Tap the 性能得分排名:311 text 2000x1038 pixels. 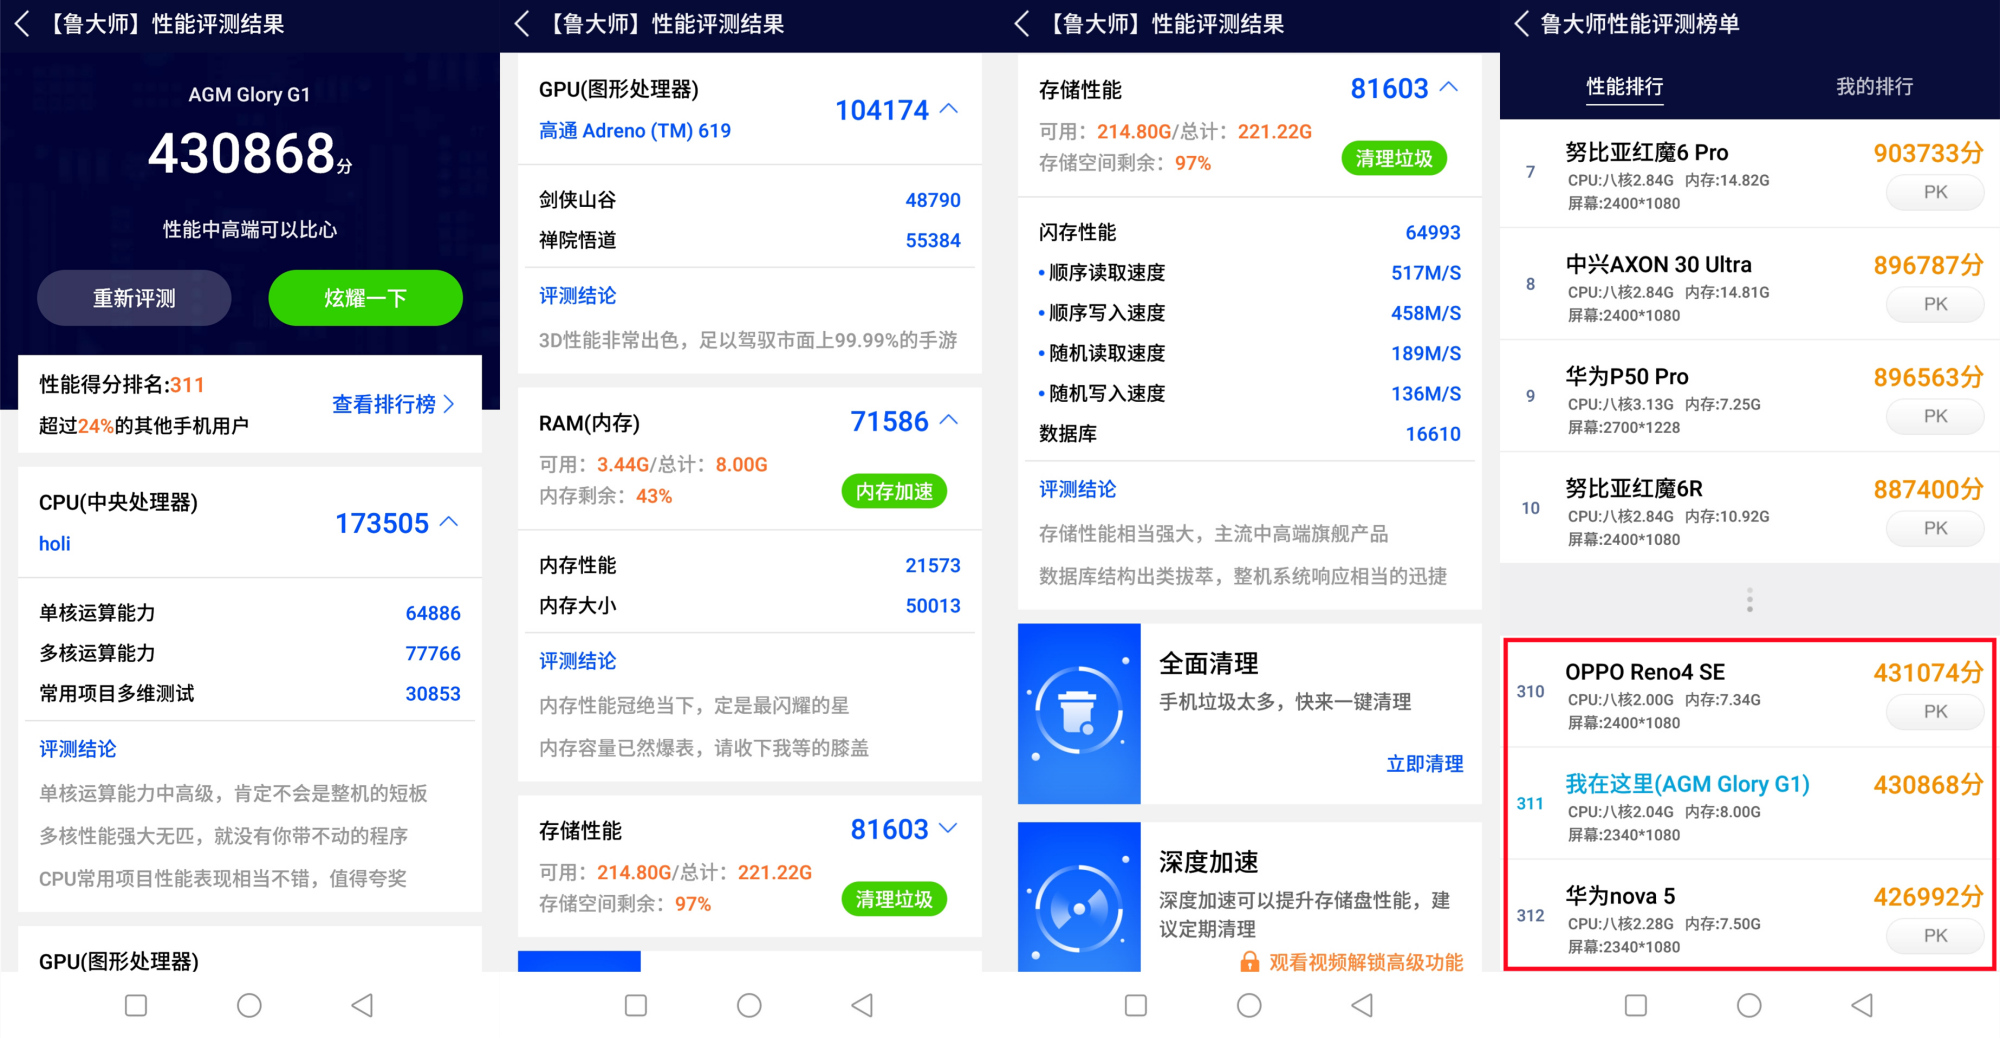coord(122,385)
